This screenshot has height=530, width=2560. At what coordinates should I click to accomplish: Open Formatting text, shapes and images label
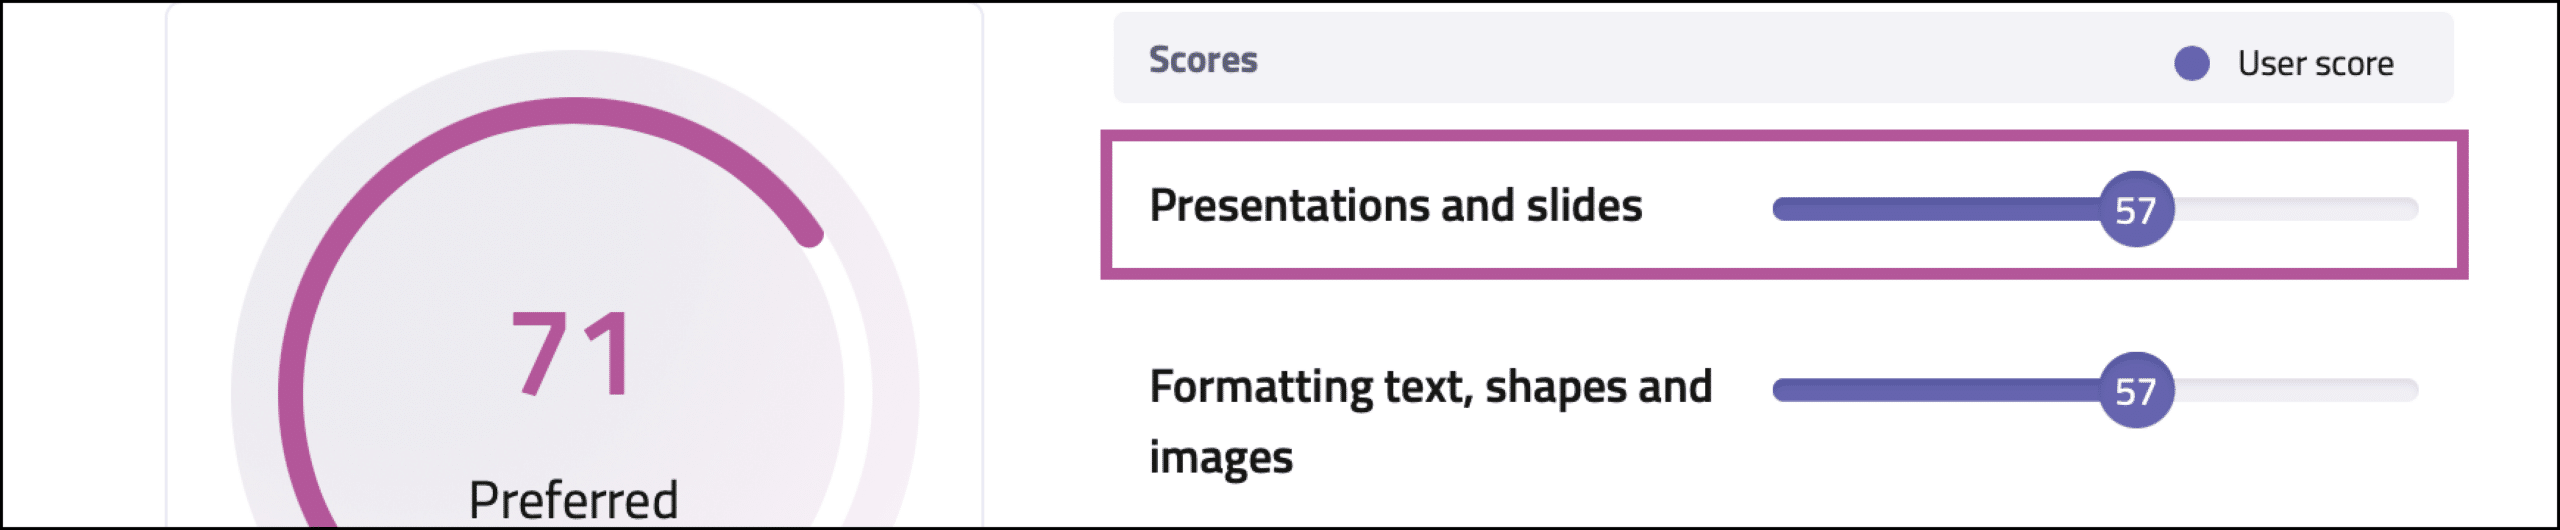point(1431,421)
